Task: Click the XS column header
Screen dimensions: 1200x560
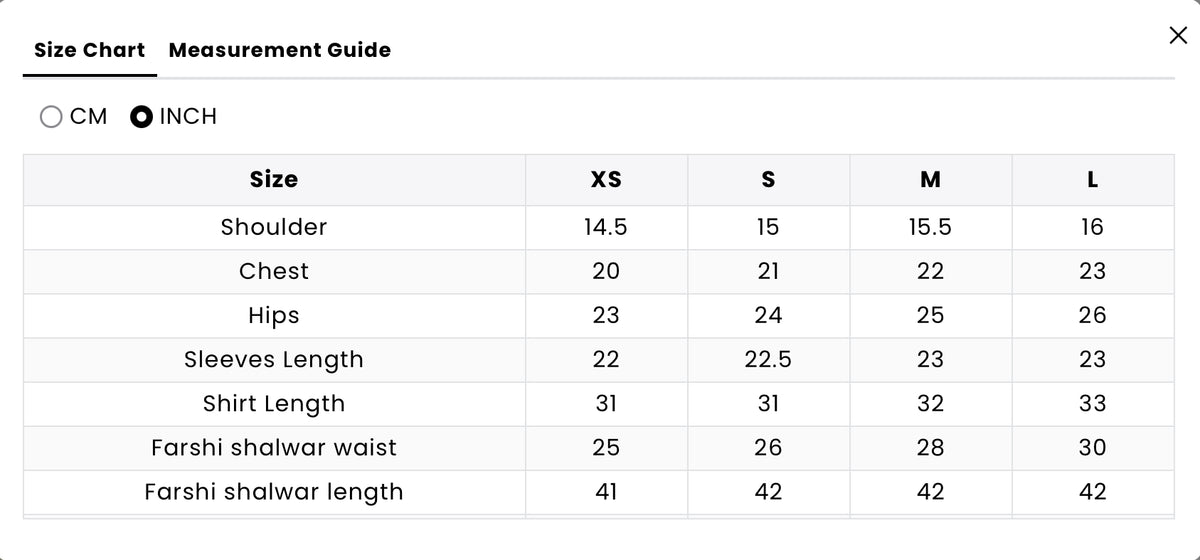Action: pyautogui.click(x=606, y=180)
